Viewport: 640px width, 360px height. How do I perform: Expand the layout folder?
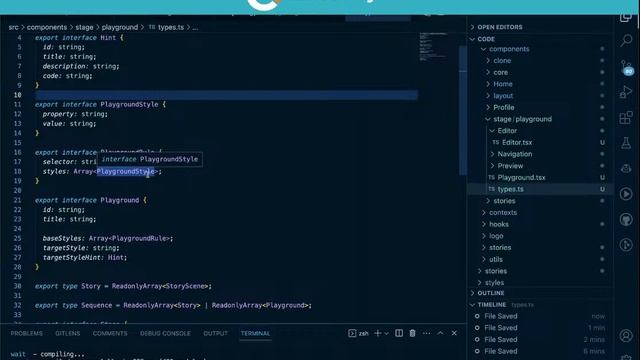pyautogui.click(x=503, y=96)
